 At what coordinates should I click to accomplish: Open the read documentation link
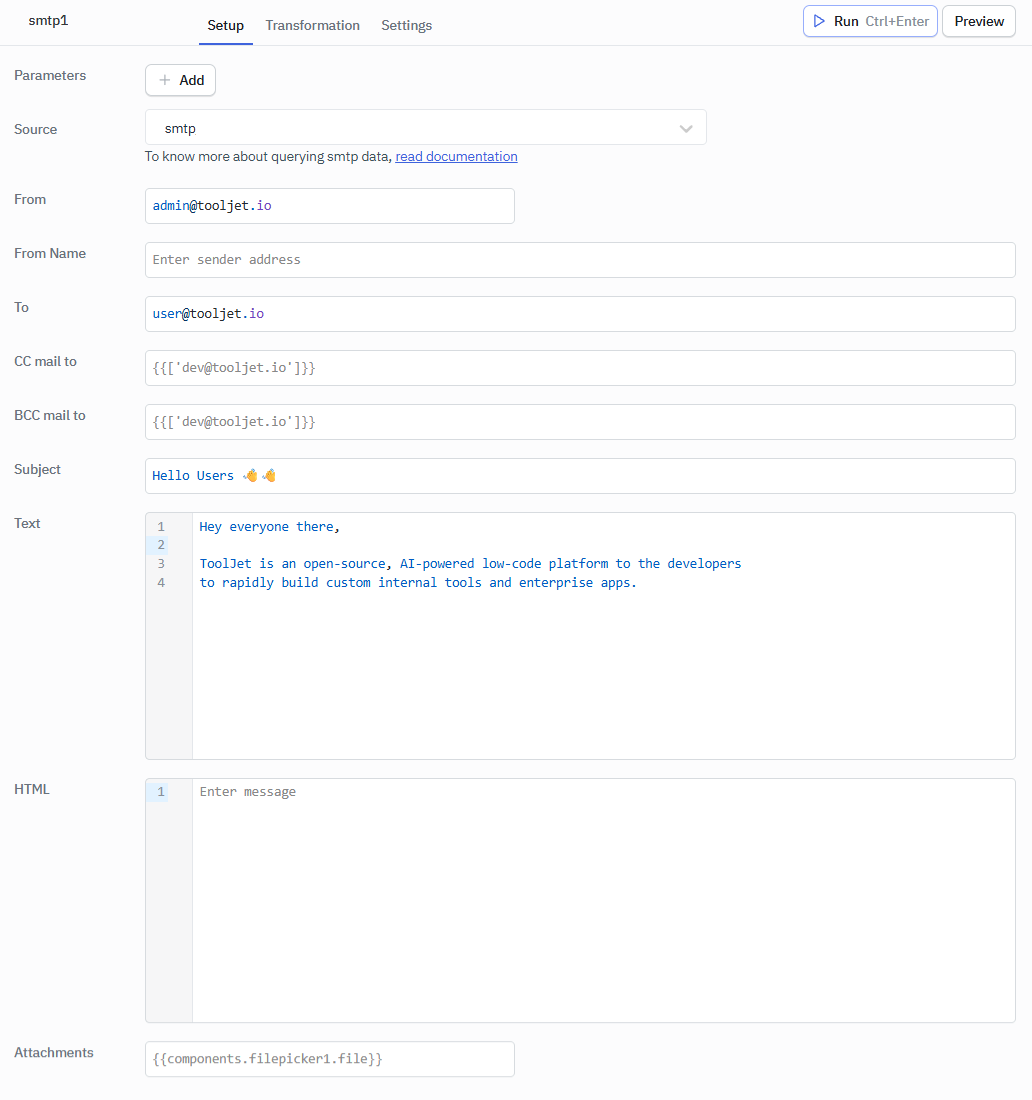[456, 156]
